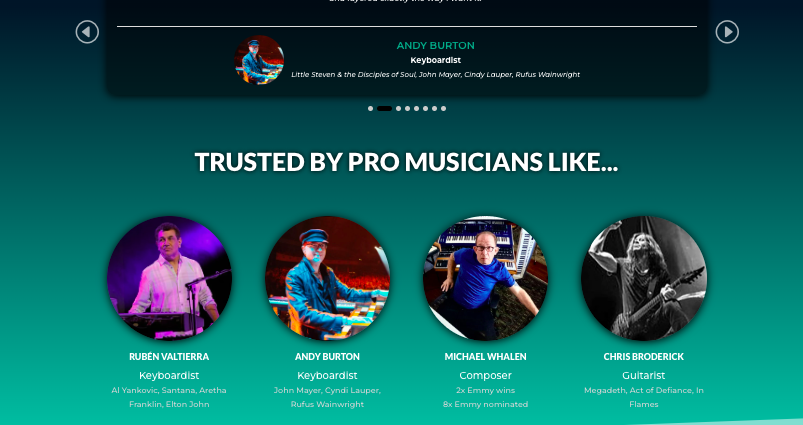Image resolution: width=803 pixels, height=425 pixels.
Task: Select the third carousel dot
Action: click(398, 109)
